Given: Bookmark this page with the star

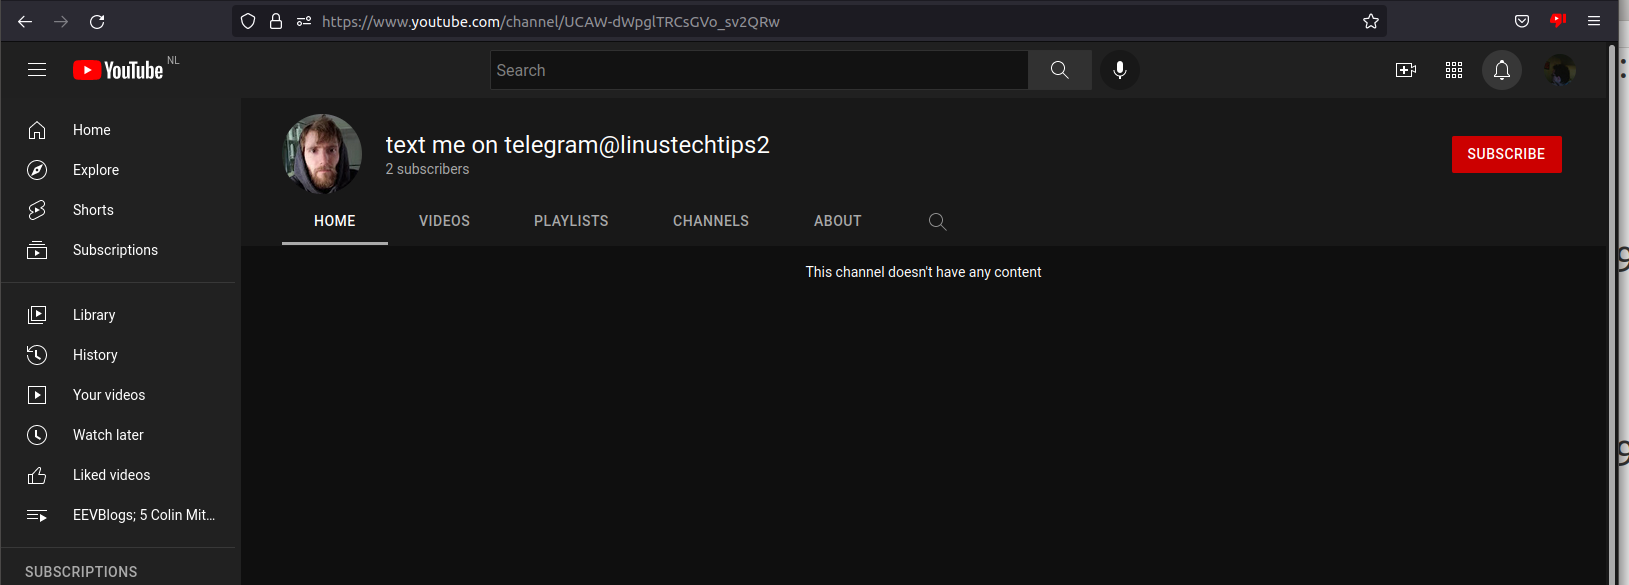Looking at the screenshot, I should tap(1371, 21).
